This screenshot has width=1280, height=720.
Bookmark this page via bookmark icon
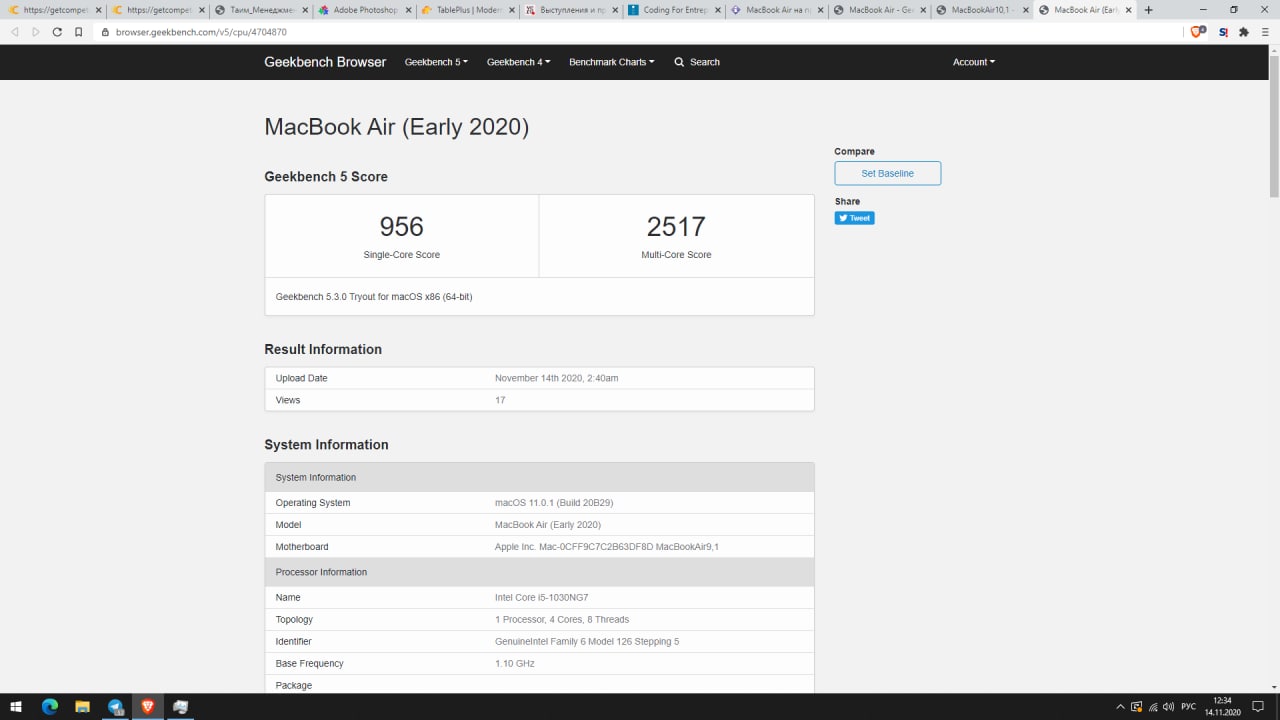pos(79,32)
